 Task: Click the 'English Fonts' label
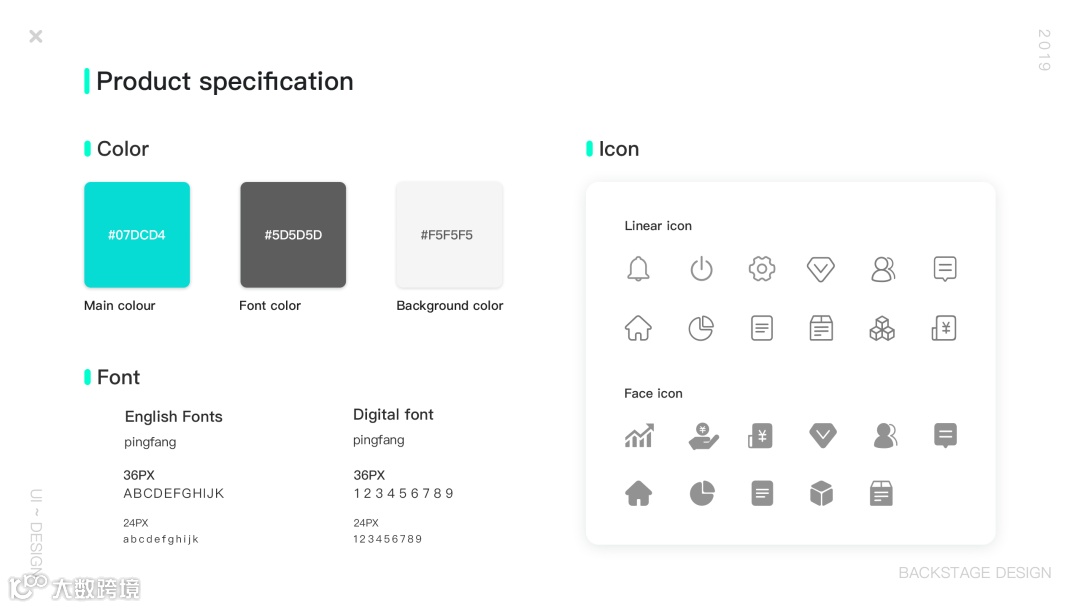pos(174,417)
